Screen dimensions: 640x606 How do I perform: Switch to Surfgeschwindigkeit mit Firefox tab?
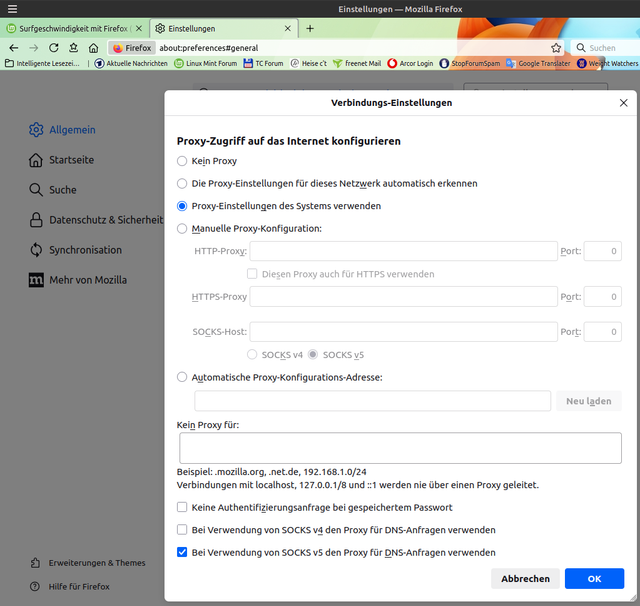pyautogui.click(x=74, y=29)
